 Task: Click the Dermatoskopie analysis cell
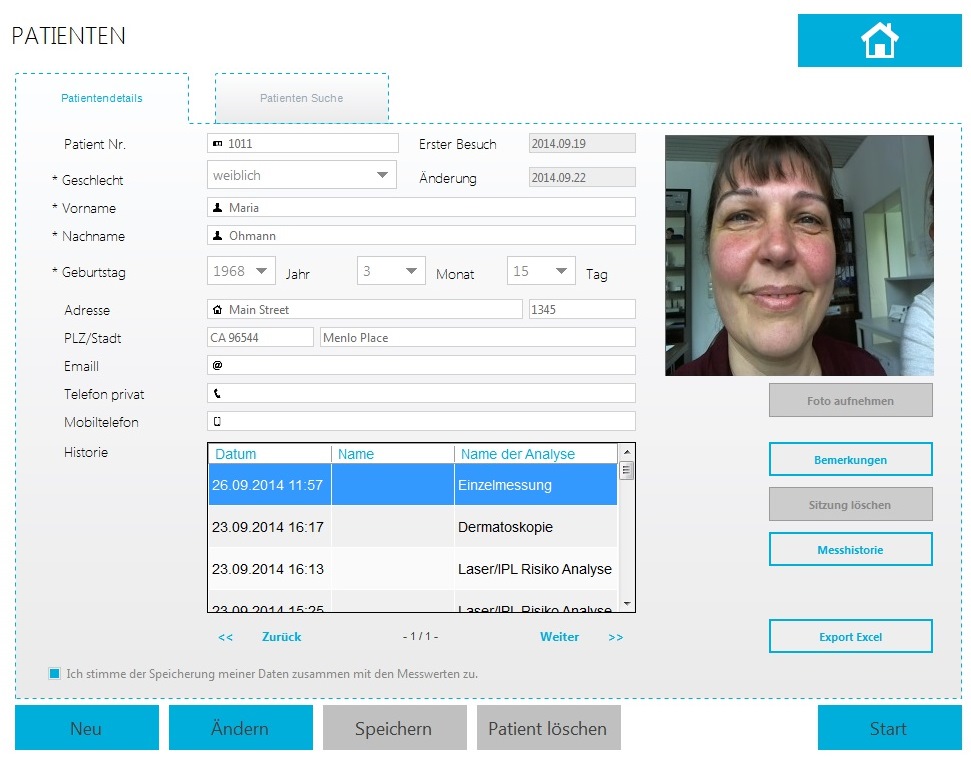point(536,527)
